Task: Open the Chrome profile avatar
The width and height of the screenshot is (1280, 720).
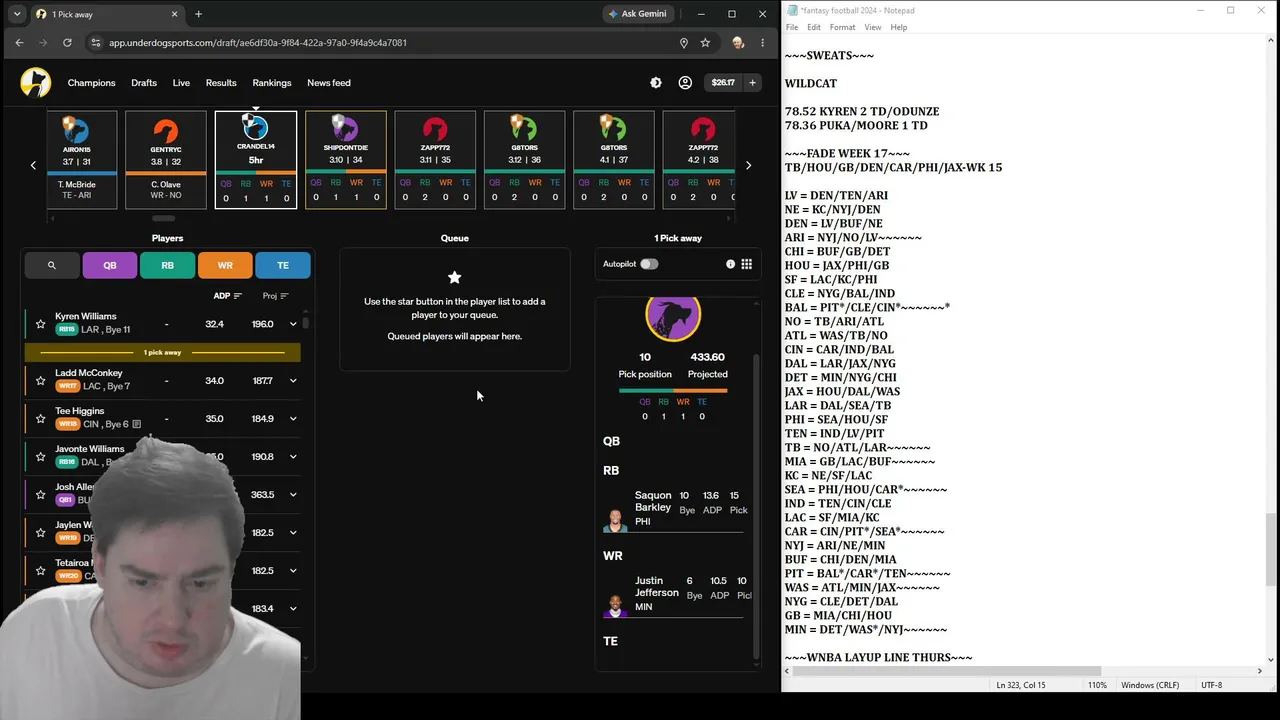Action: 738,43
